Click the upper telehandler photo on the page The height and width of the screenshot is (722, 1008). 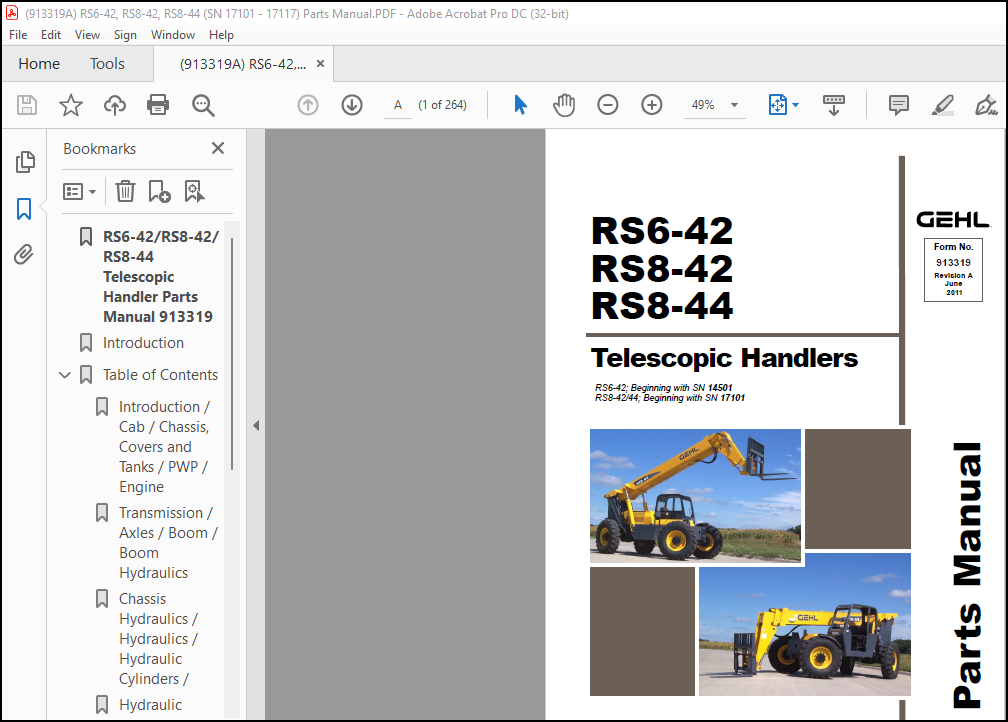pyautogui.click(x=695, y=496)
